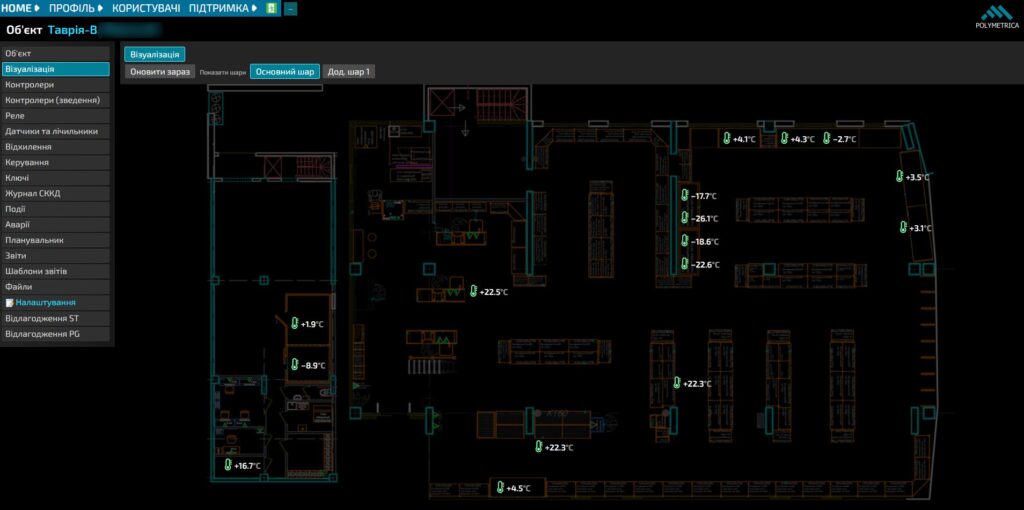Click the thermometer next to −2.7°C
The width and height of the screenshot is (1024, 510).
click(x=827, y=138)
